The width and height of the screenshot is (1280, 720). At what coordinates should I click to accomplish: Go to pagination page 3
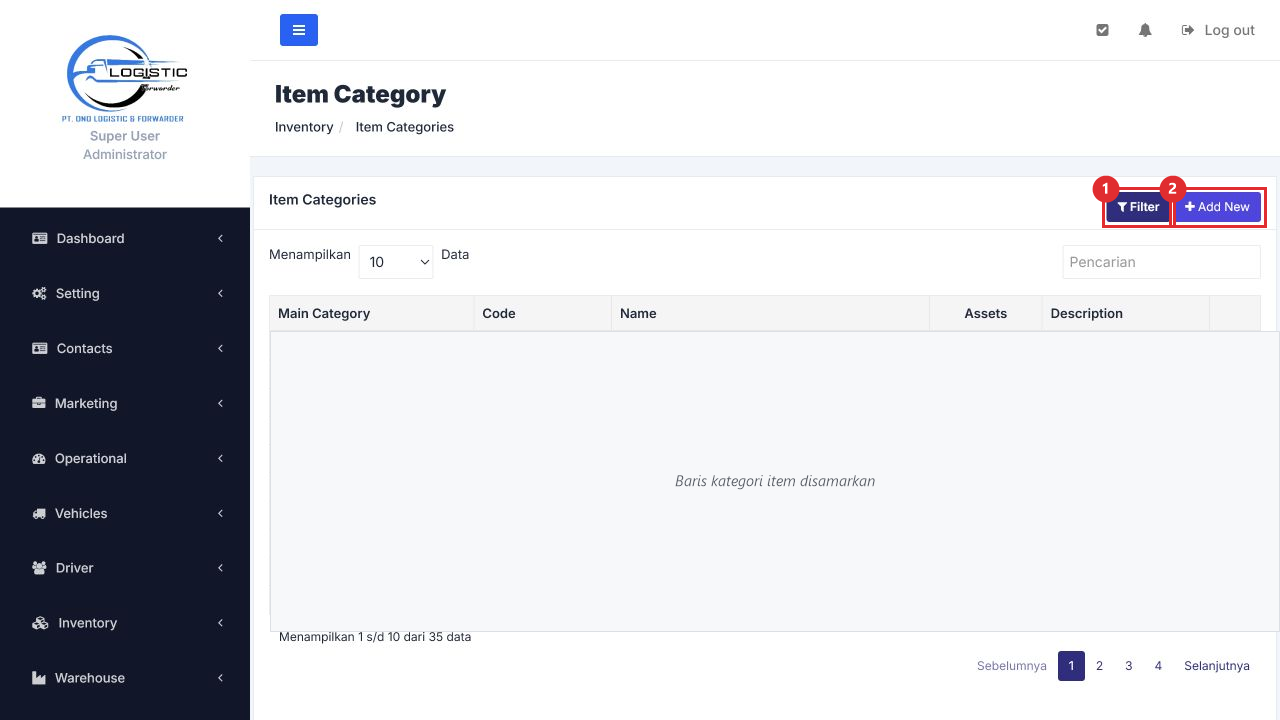point(1128,666)
